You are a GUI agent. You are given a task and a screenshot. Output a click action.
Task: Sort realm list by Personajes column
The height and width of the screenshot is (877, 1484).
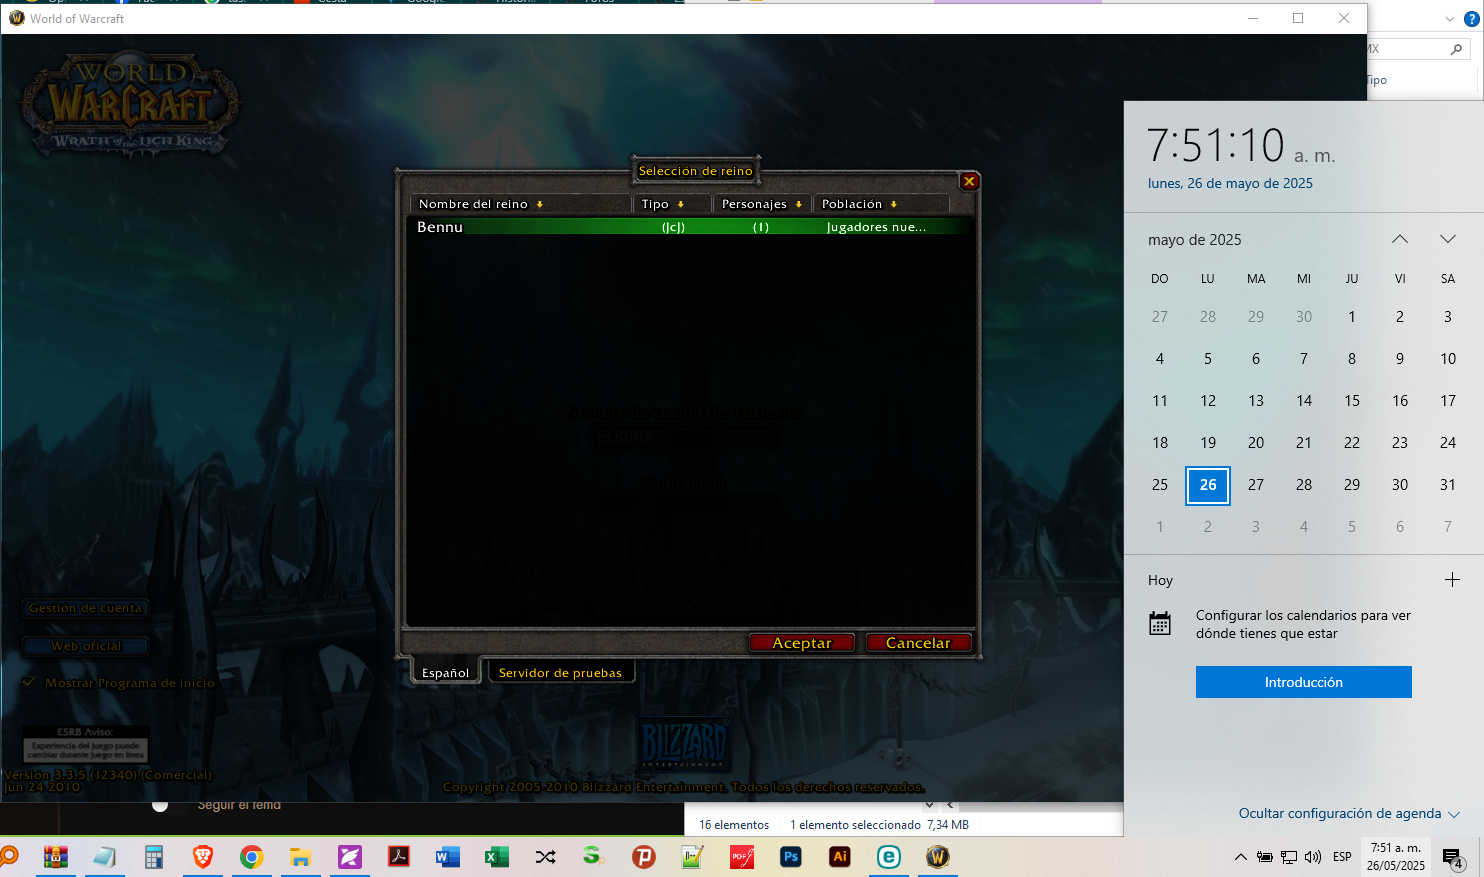(x=761, y=204)
